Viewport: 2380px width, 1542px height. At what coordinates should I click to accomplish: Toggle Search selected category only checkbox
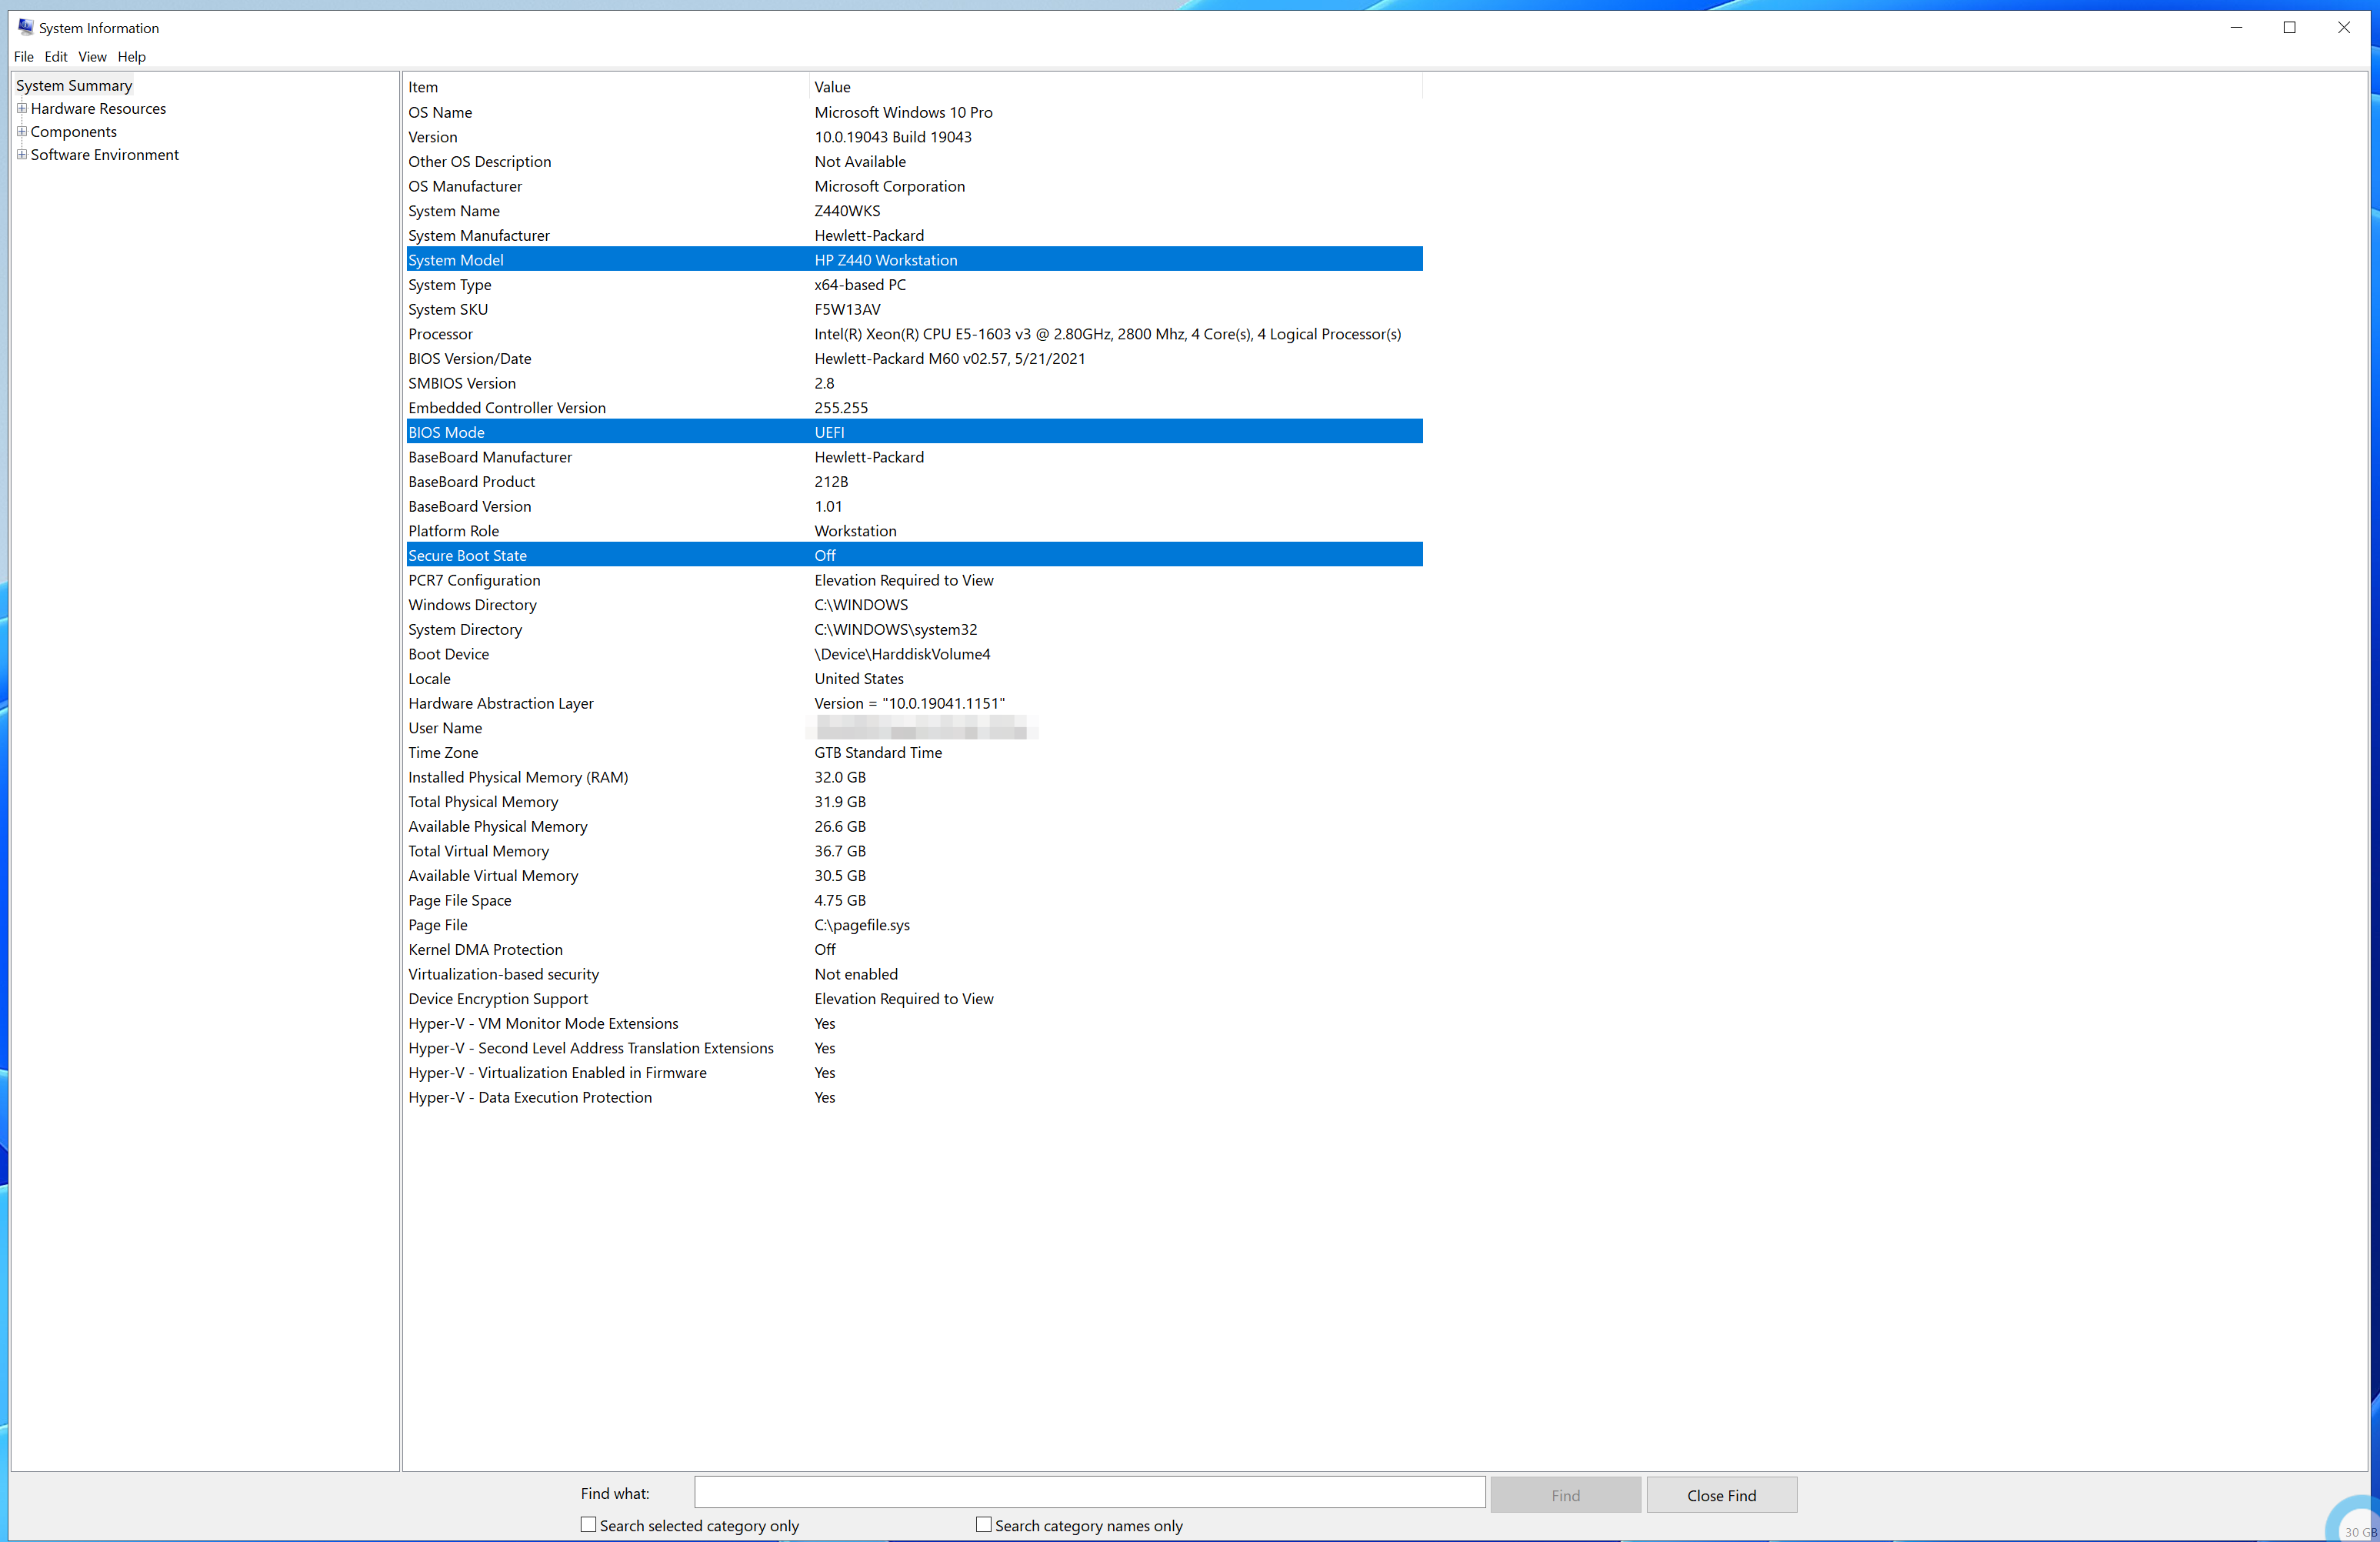point(588,1525)
